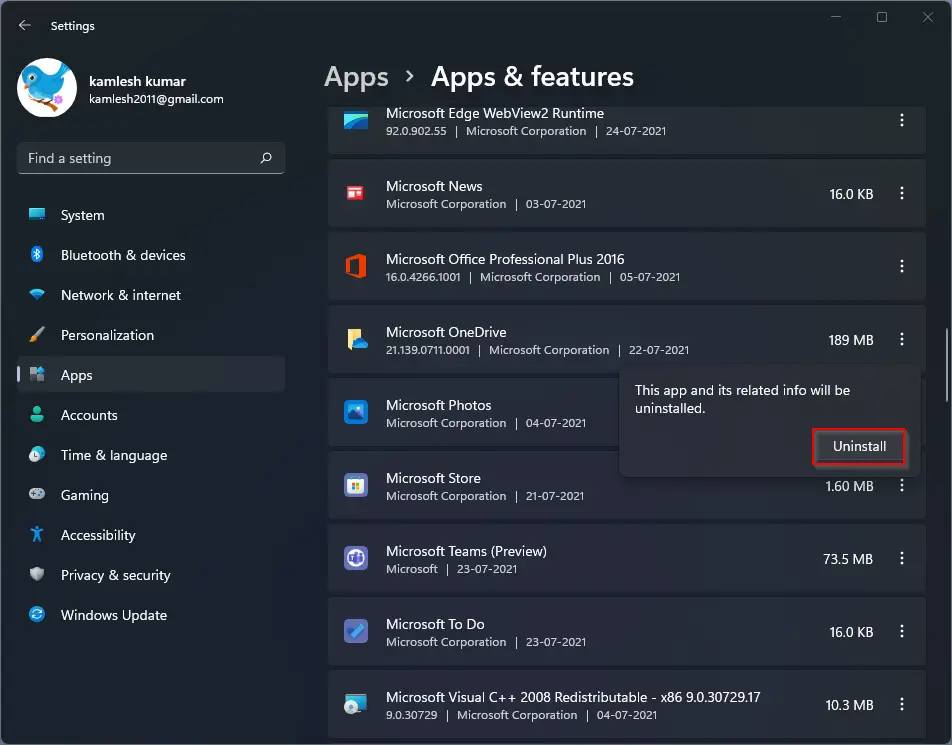The image size is (952, 745).
Task: Click the Microsoft Edge WebView2 Runtime icon
Action: pyautogui.click(x=356, y=121)
